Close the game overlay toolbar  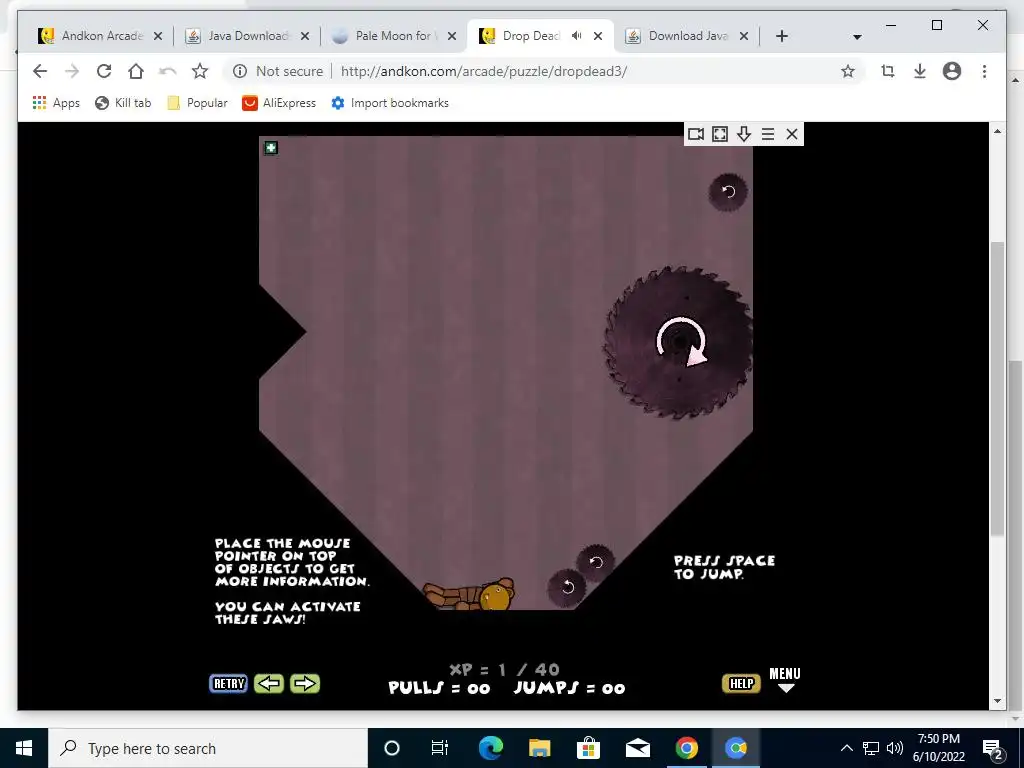pos(792,134)
